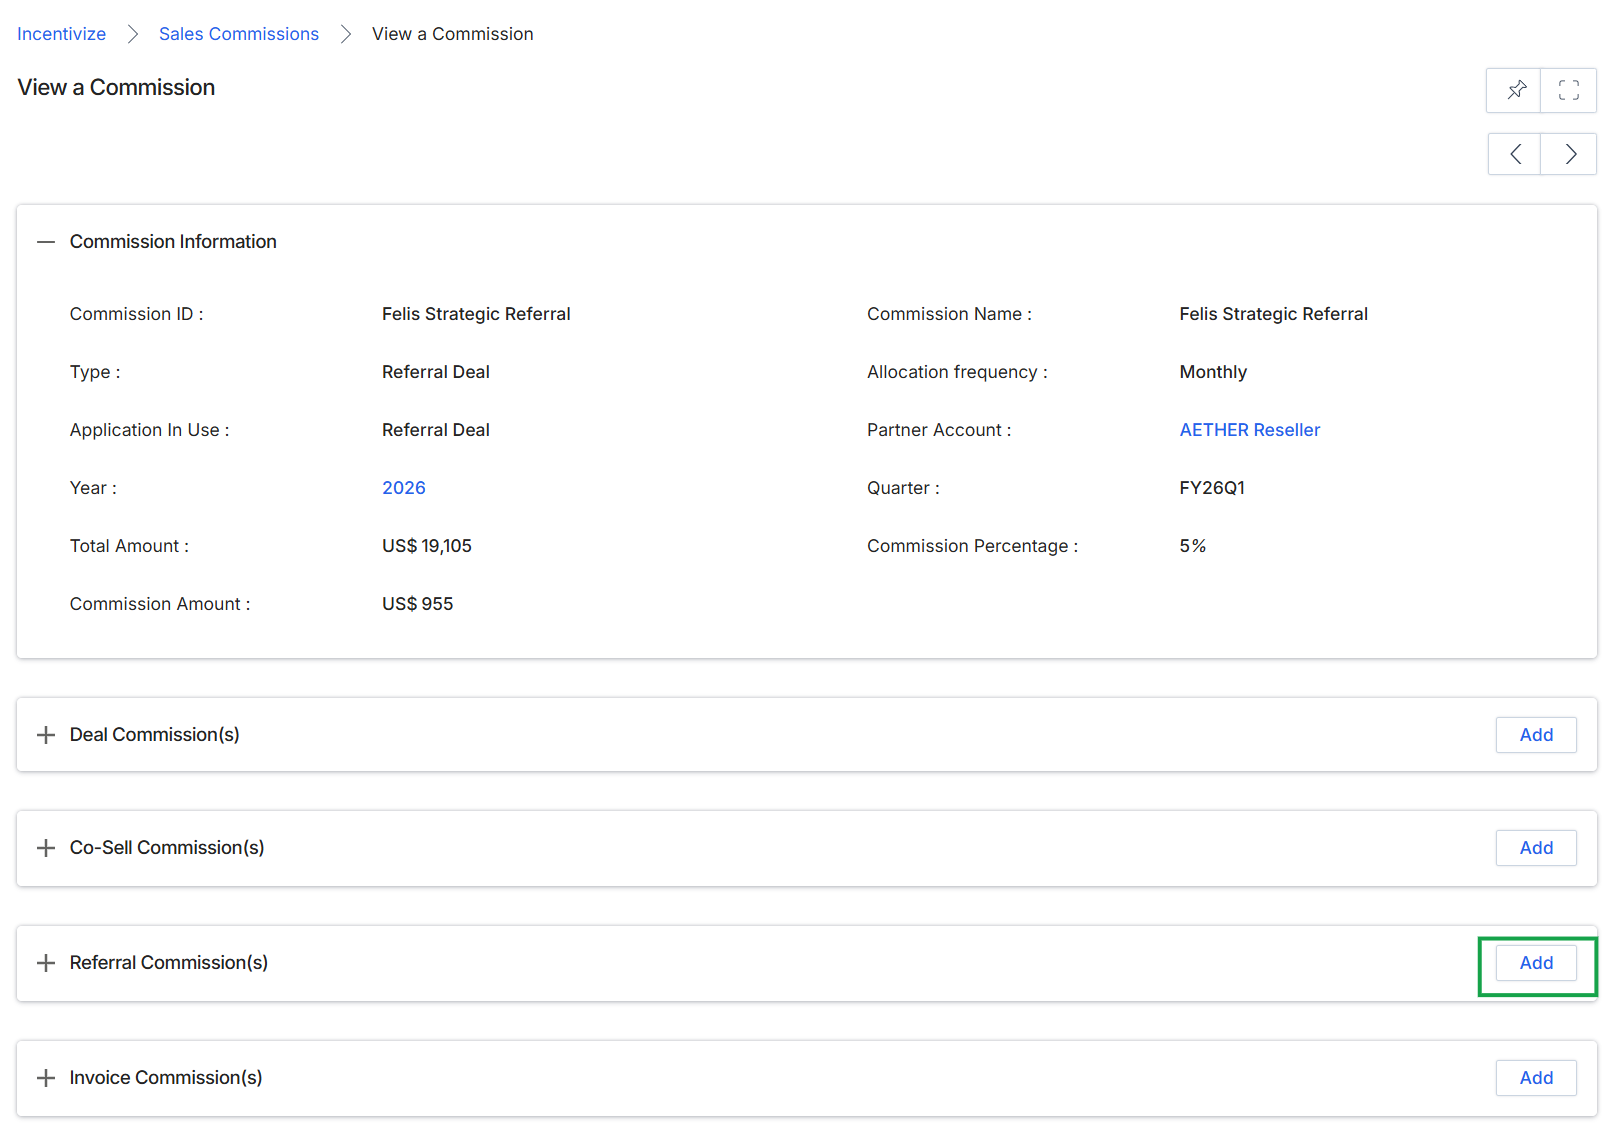This screenshot has height=1146, width=1617.
Task: Click the Partner Account field label
Action: coord(939,430)
